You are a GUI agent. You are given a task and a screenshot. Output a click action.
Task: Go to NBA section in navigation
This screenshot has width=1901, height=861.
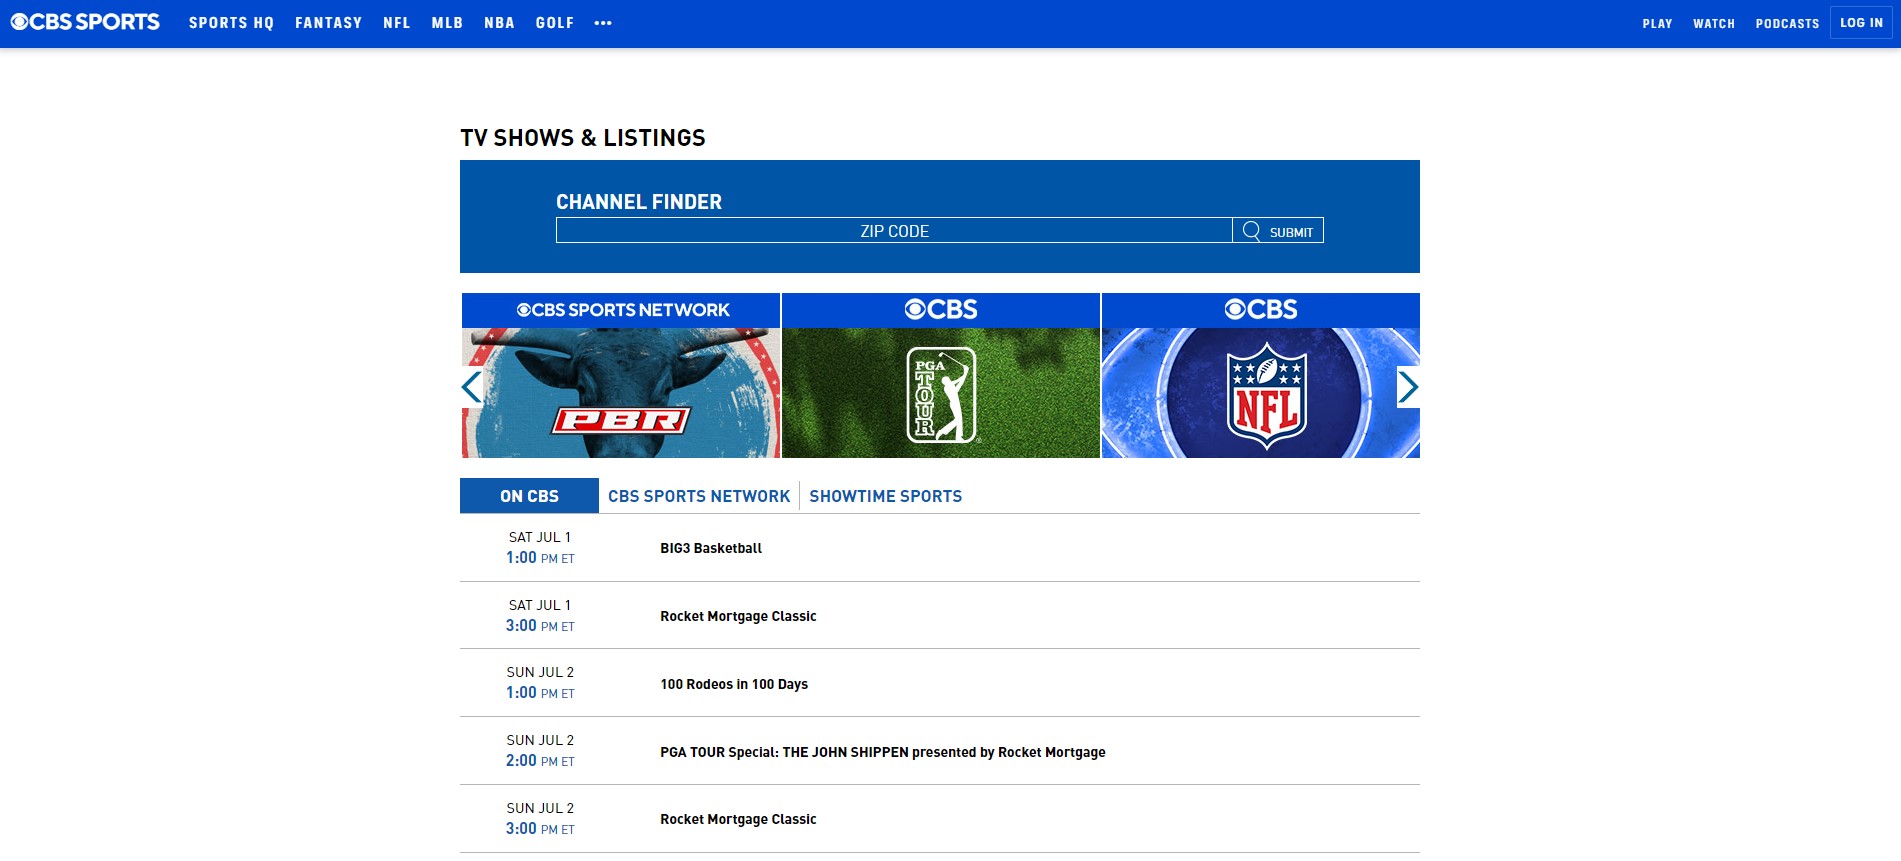tap(499, 23)
